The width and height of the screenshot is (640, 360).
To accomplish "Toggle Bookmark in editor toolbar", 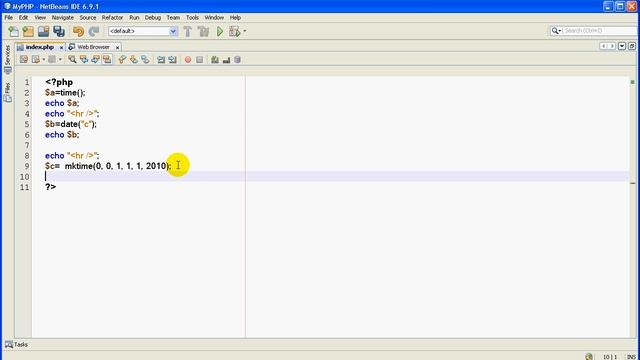I will pyautogui.click(x=145, y=60).
